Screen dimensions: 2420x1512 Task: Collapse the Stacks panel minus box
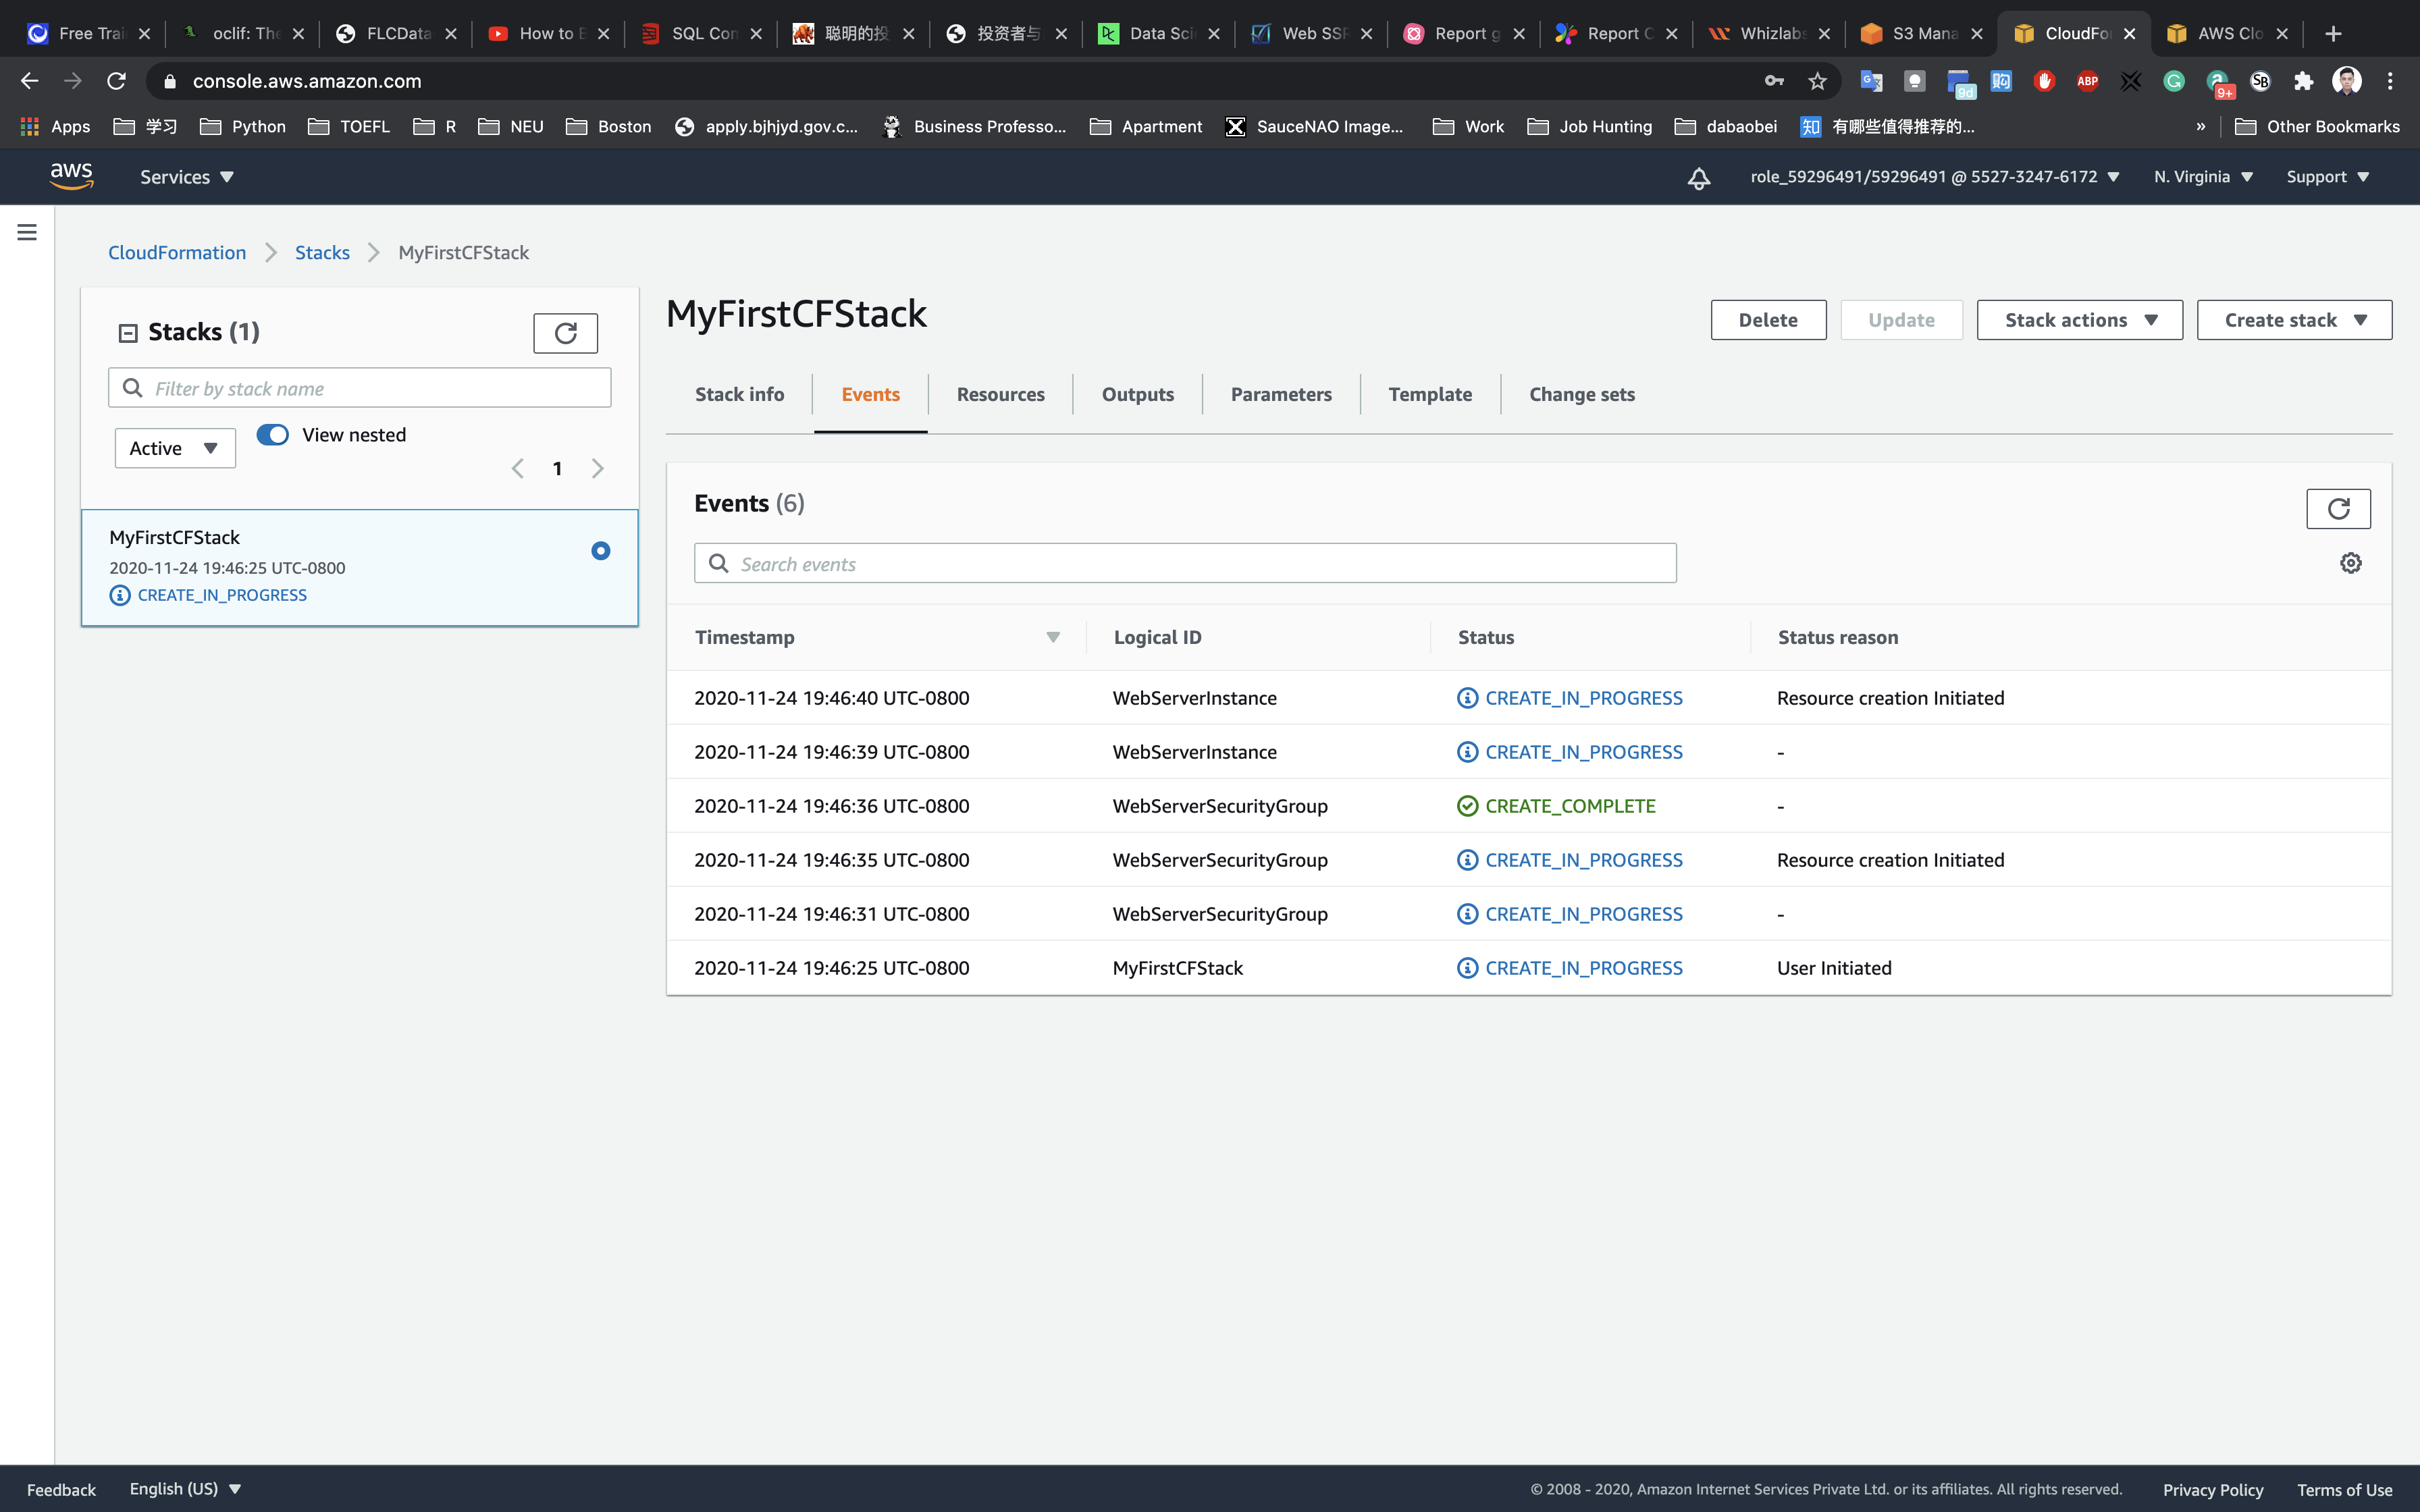128,333
